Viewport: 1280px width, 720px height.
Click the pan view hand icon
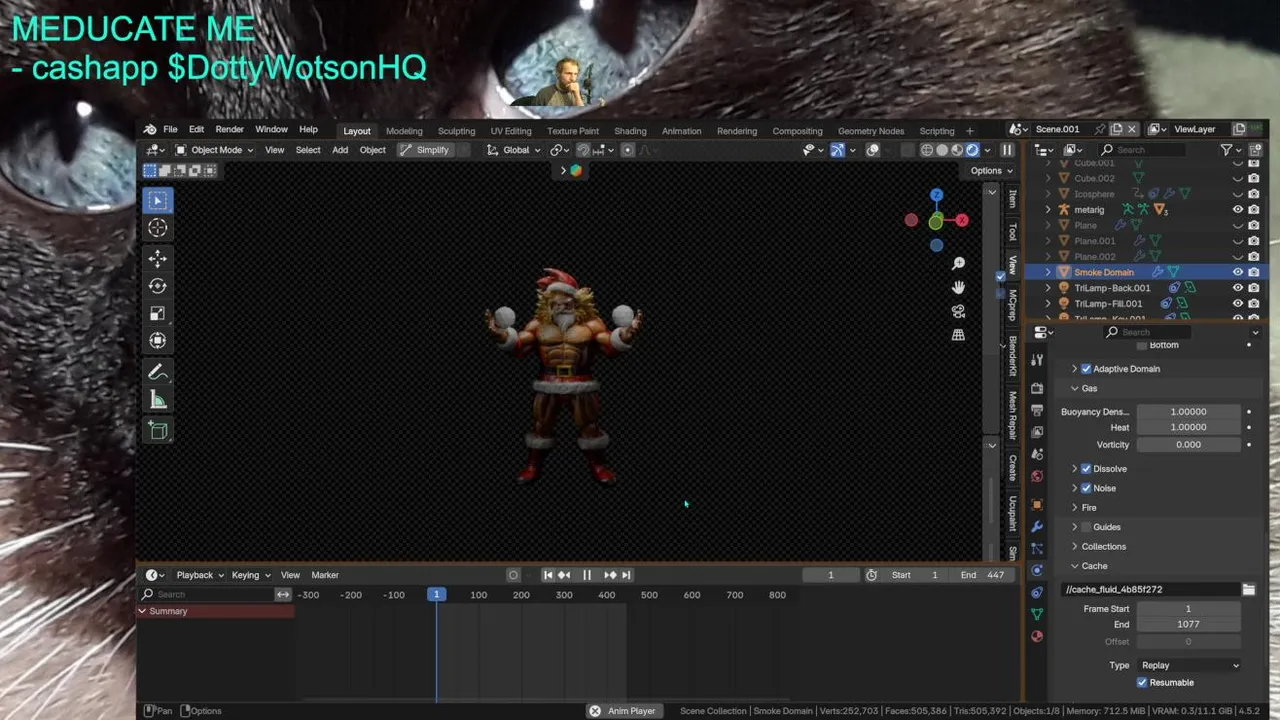pyautogui.click(x=958, y=287)
